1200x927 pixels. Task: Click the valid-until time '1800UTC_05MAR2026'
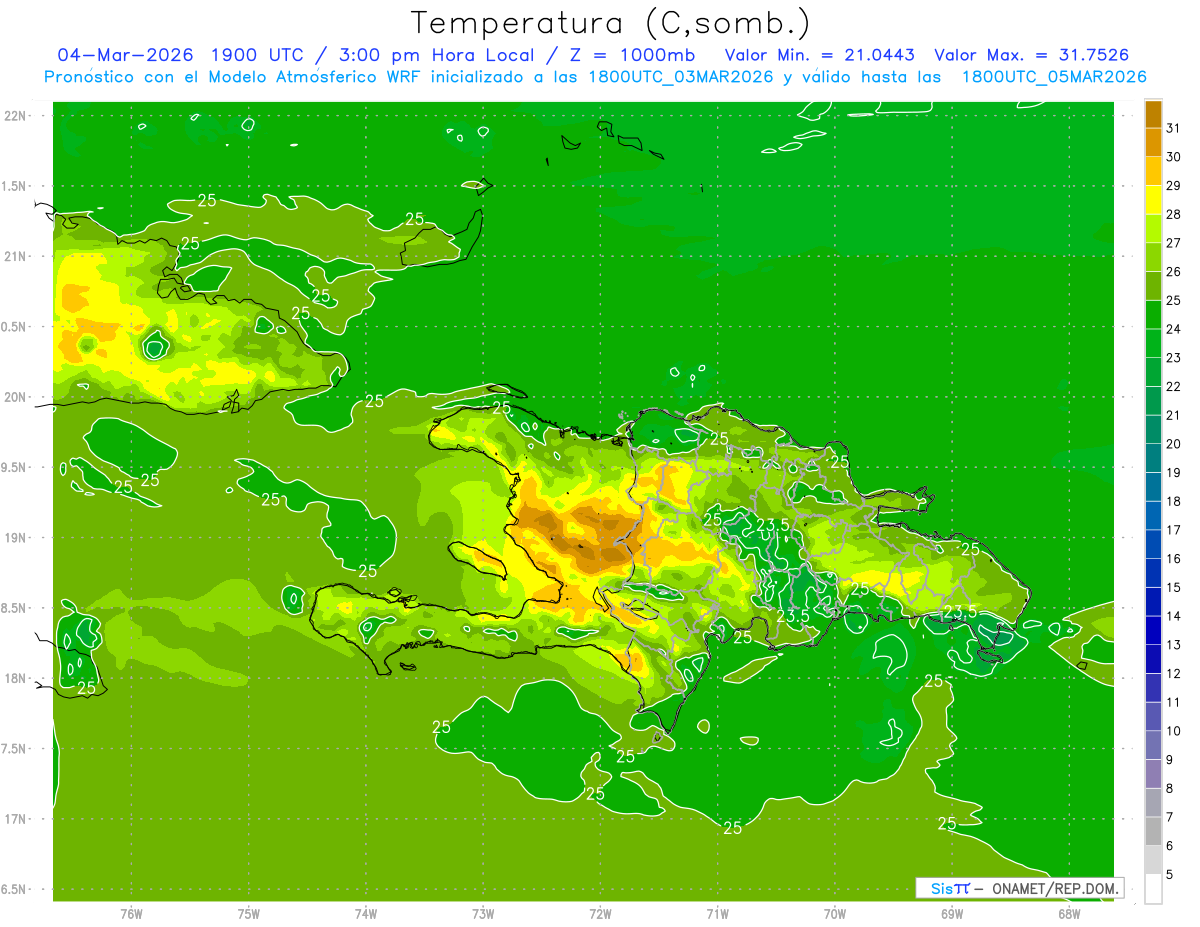(1054, 77)
